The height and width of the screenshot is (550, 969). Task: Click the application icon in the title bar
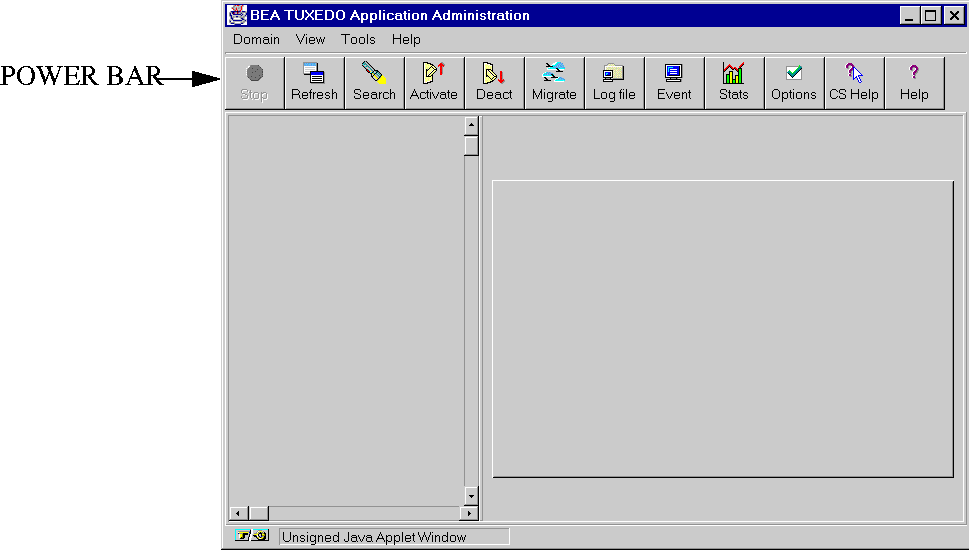pyautogui.click(x=237, y=15)
